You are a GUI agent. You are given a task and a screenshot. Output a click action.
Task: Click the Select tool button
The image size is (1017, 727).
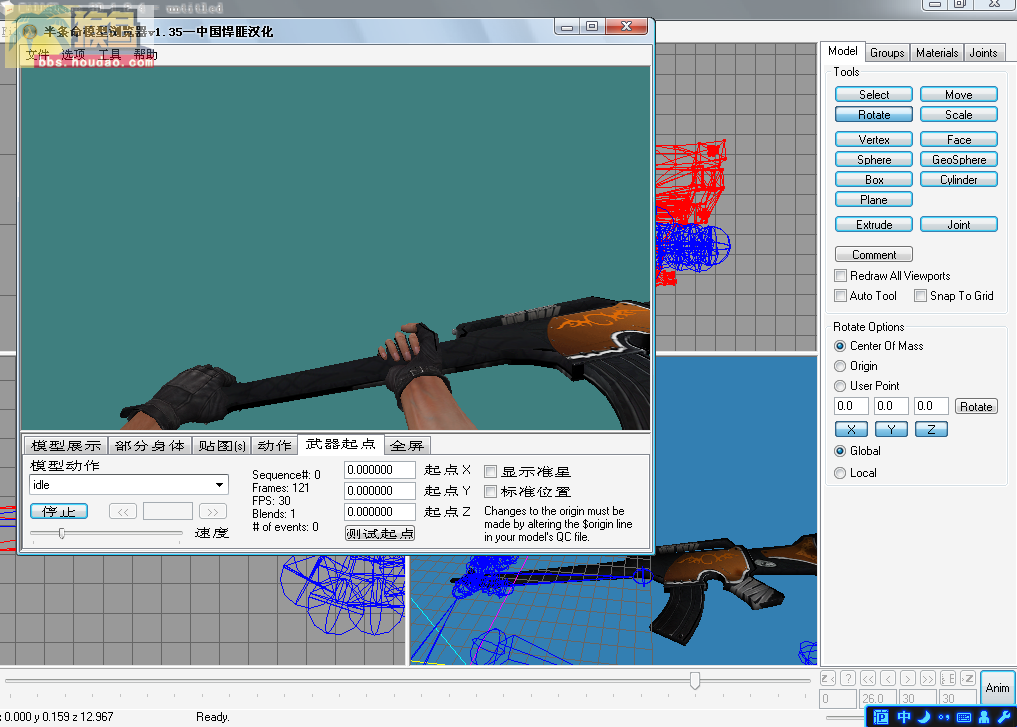point(874,95)
